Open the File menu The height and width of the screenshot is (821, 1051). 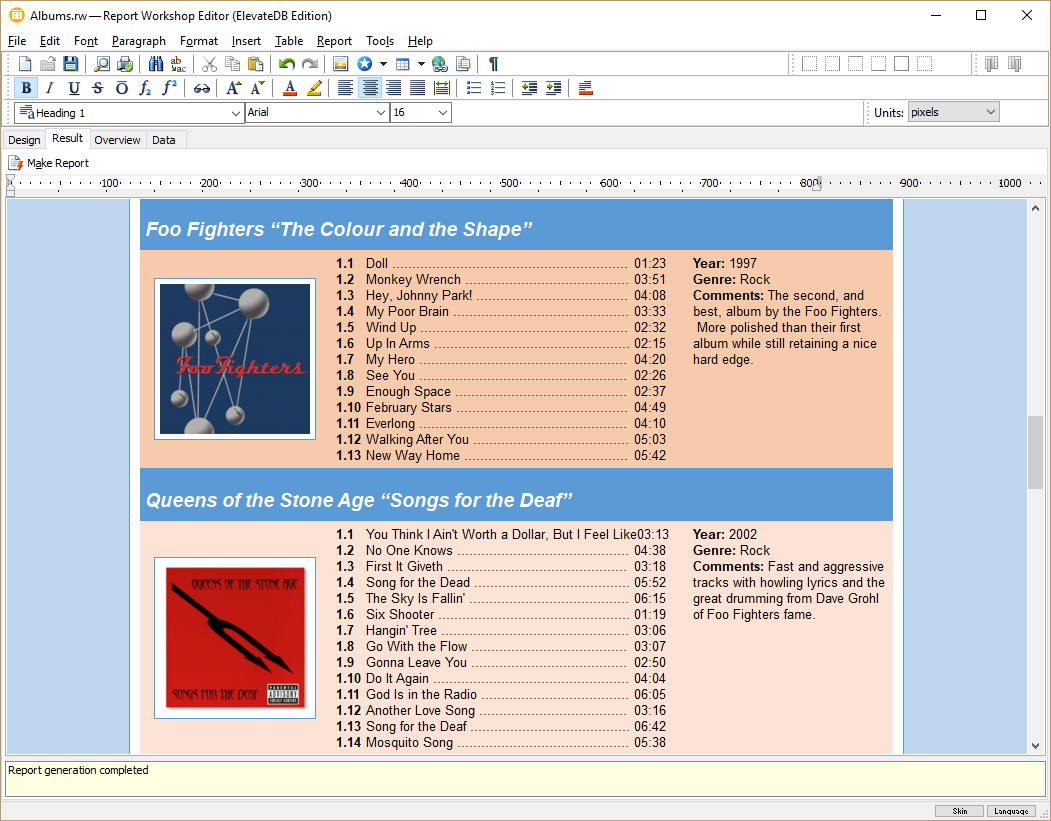(x=17, y=41)
